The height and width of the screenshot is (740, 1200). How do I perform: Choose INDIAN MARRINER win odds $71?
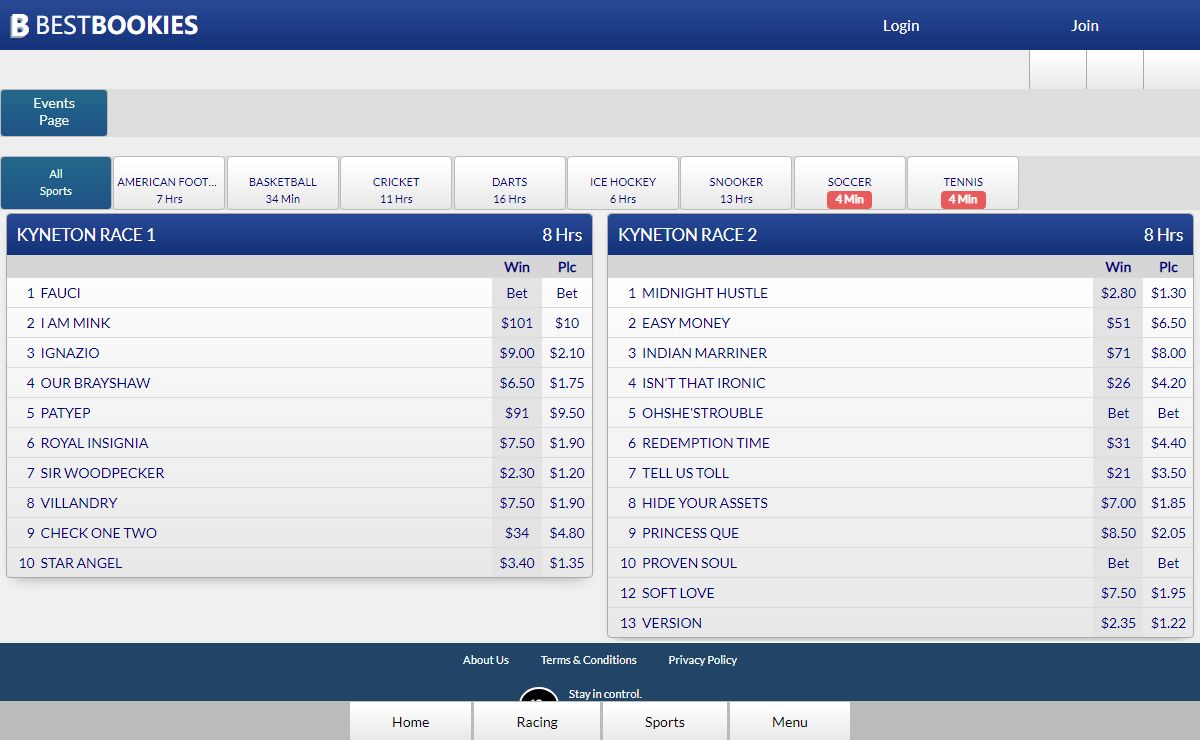pyautogui.click(x=1118, y=353)
